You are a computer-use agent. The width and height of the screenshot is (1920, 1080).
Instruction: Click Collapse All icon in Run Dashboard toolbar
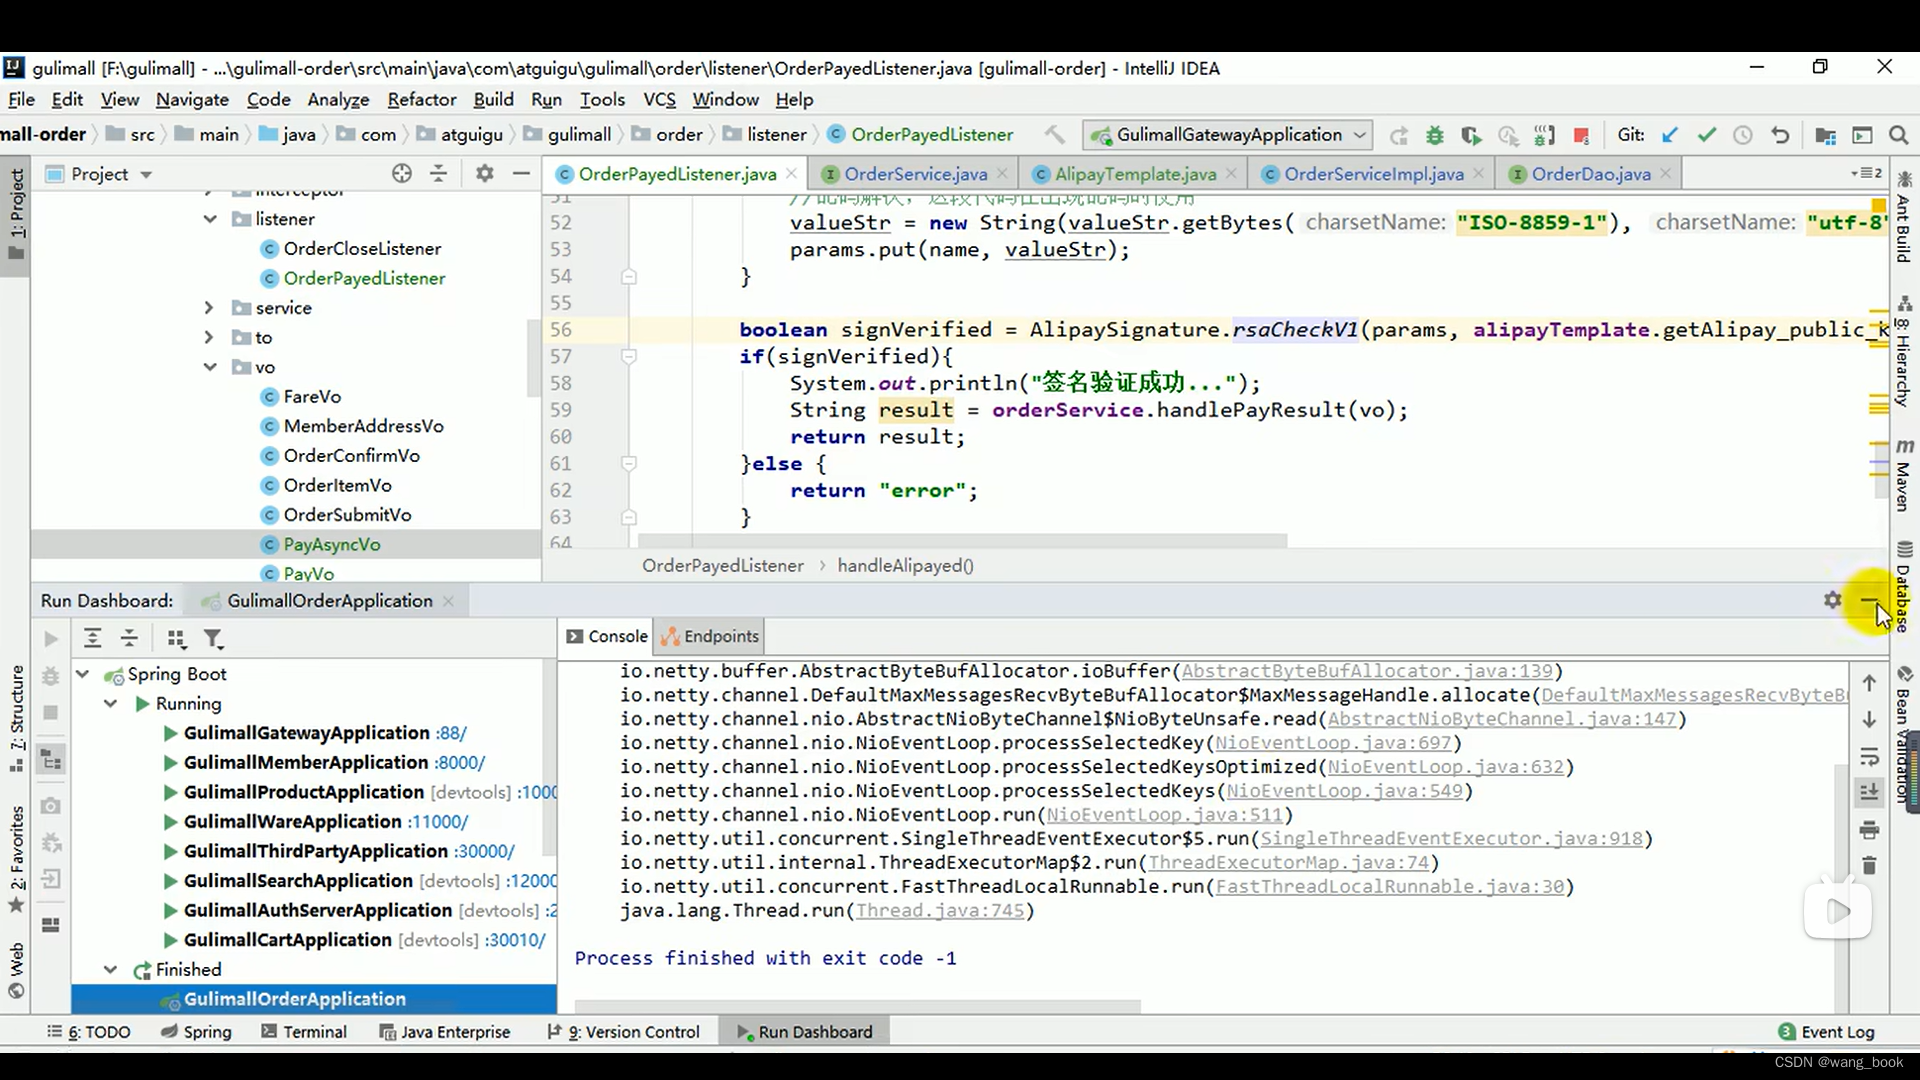[129, 638]
